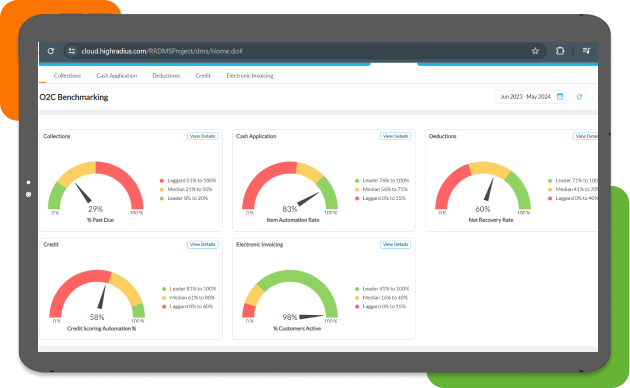
Task: Click the 58% value in Credit
Action: [x=97, y=317]
